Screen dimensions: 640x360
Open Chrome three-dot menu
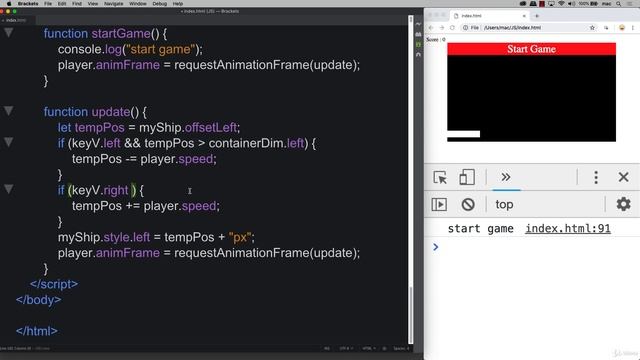(x=633, y=27)
